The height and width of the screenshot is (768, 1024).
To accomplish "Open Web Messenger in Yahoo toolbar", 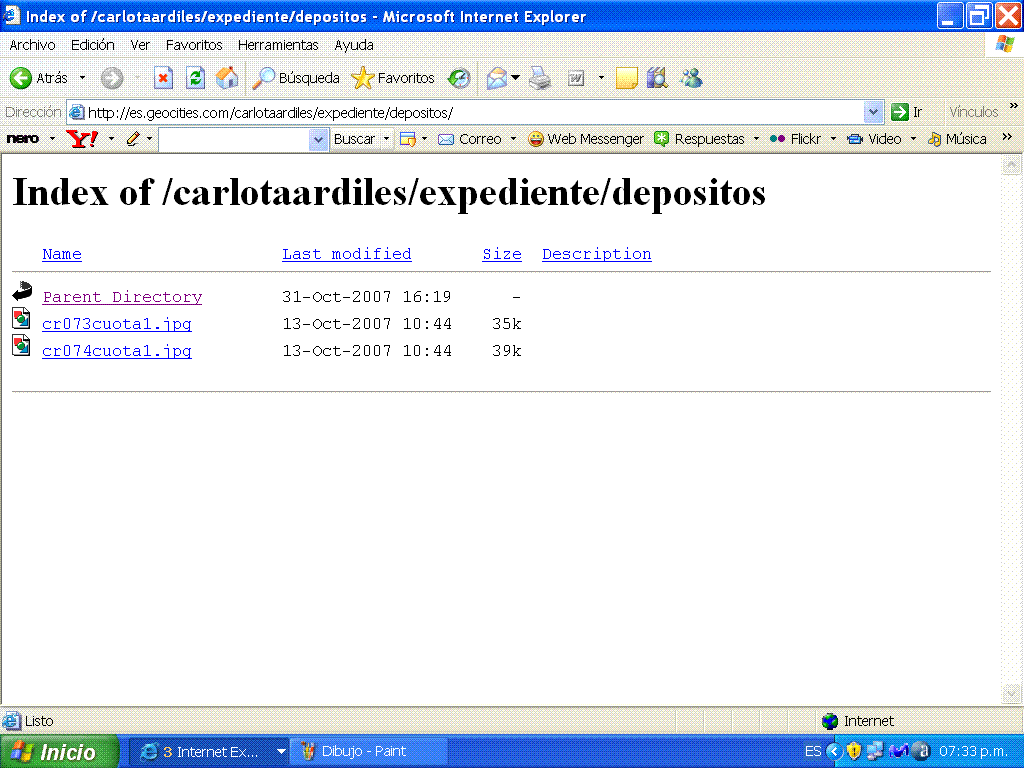I will [586, 139].
